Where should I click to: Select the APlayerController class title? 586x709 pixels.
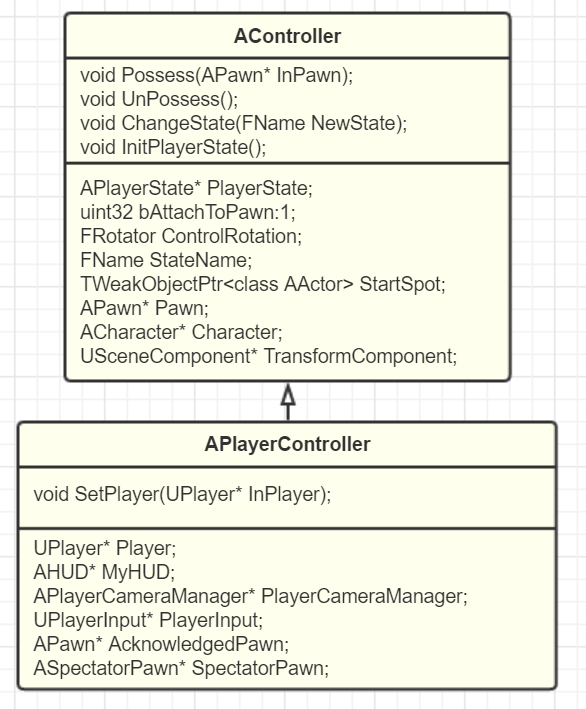pyautogui.click(x=287, y=444)
